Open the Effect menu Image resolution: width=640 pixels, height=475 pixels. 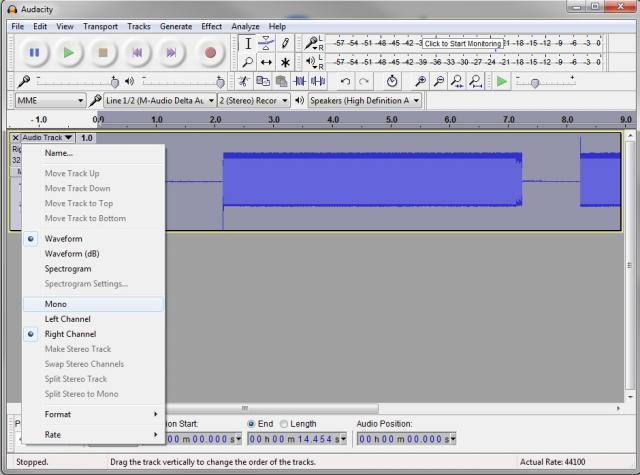[211, 27]
